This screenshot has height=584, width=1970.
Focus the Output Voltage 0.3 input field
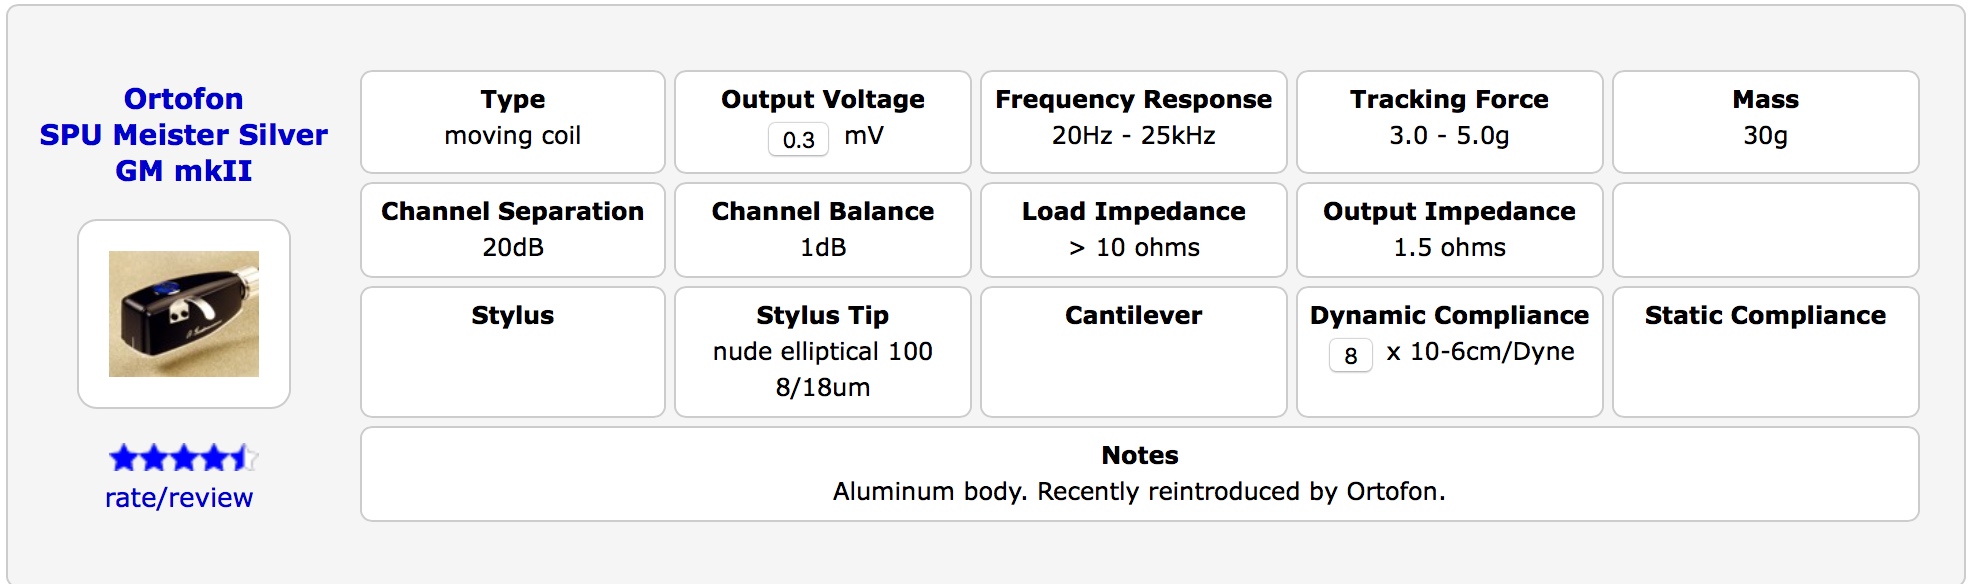click(x=798, y=139)
